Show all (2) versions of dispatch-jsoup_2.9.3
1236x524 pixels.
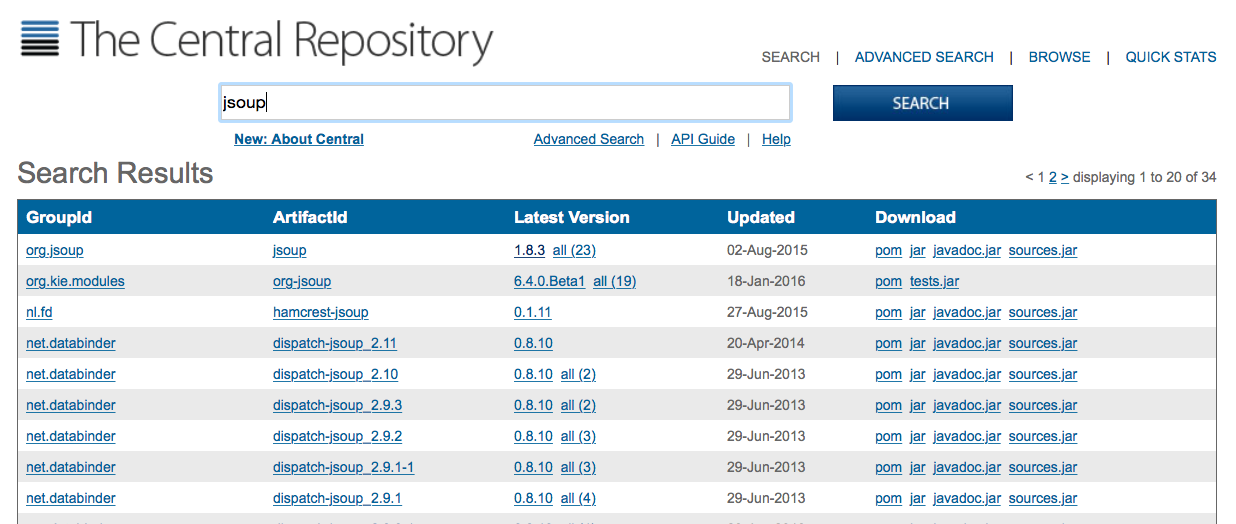click(x=578, y=405)
